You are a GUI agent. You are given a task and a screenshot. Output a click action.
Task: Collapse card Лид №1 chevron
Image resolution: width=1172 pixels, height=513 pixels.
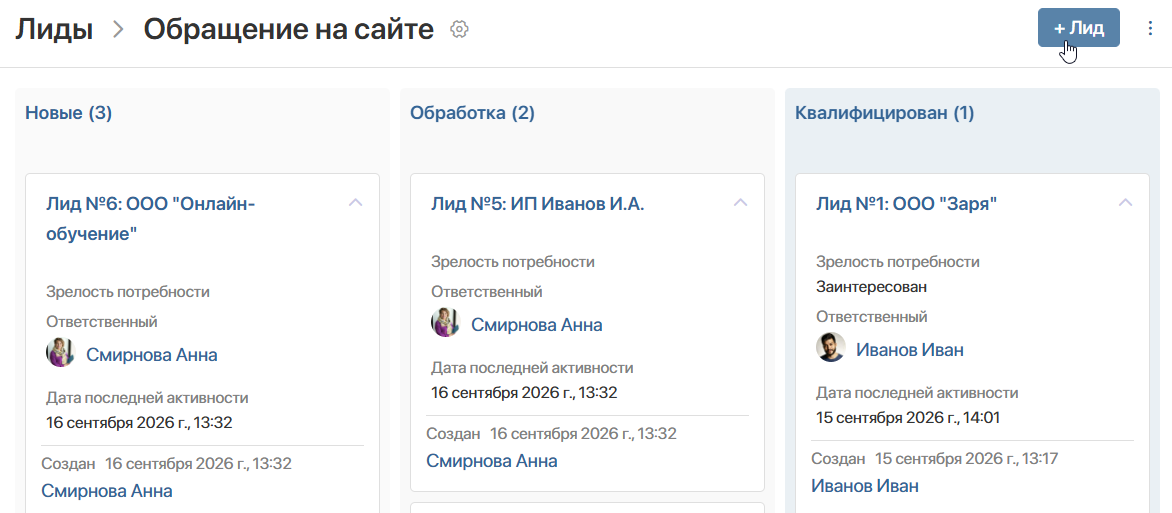(1125, 203)
